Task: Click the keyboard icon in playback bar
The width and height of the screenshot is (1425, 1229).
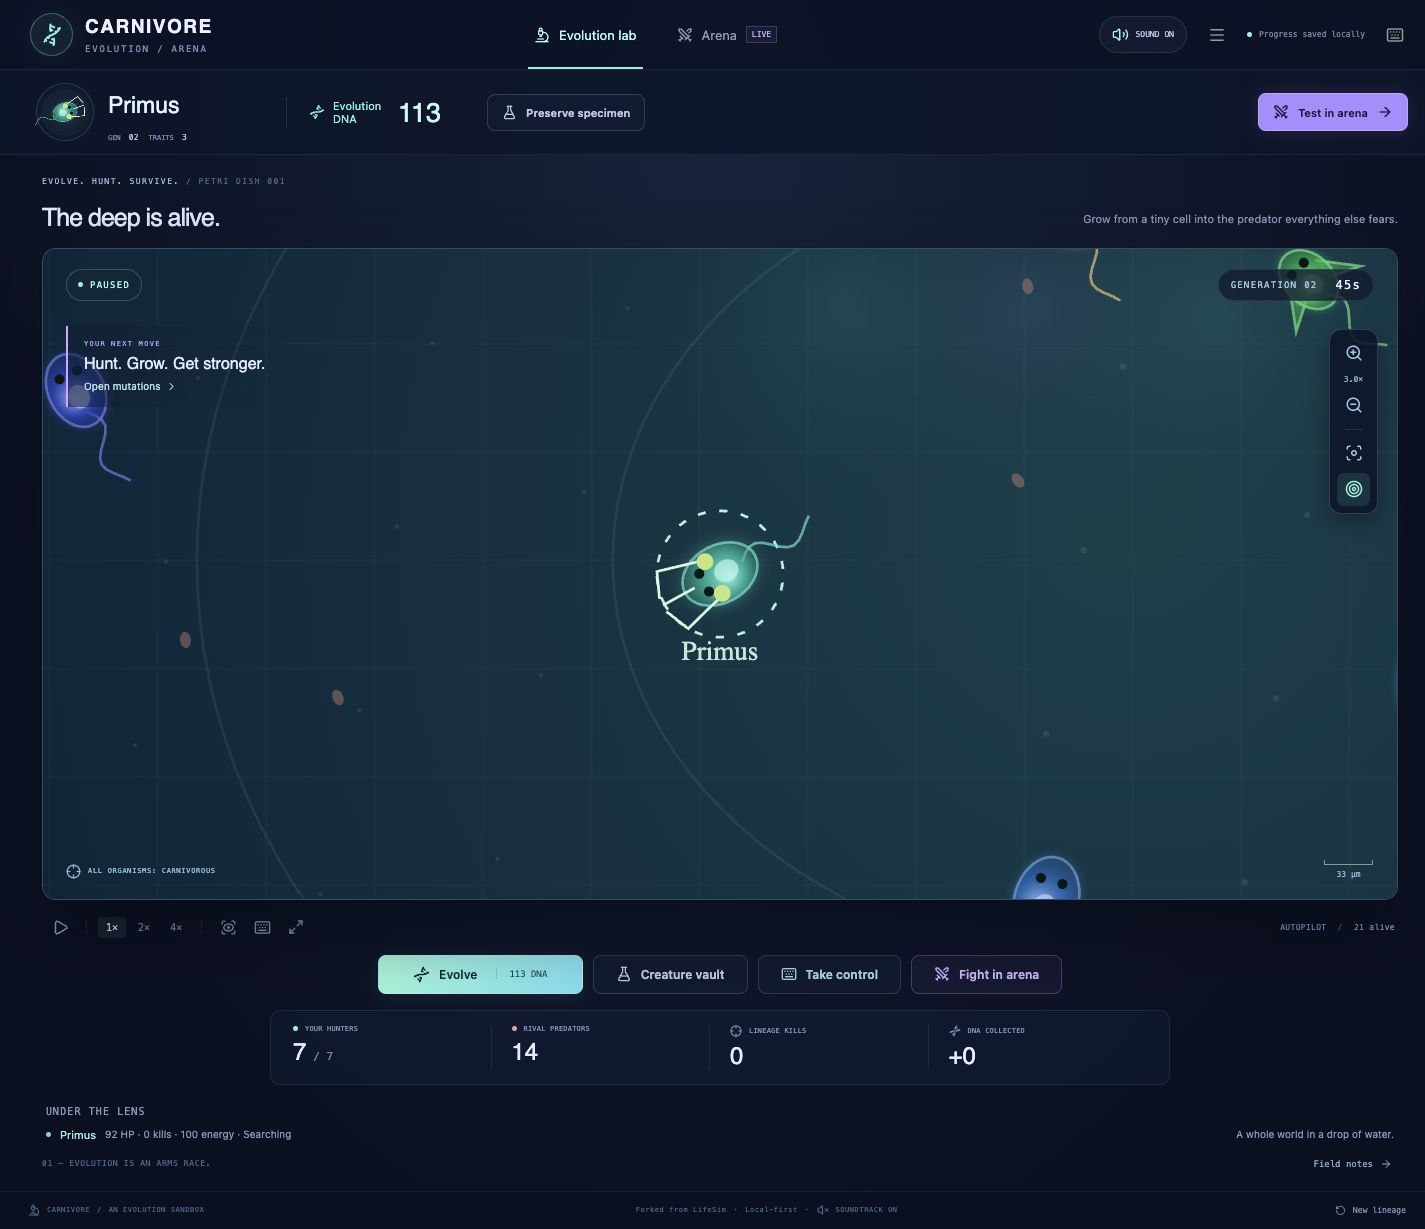Action: [x=262, y=927]
